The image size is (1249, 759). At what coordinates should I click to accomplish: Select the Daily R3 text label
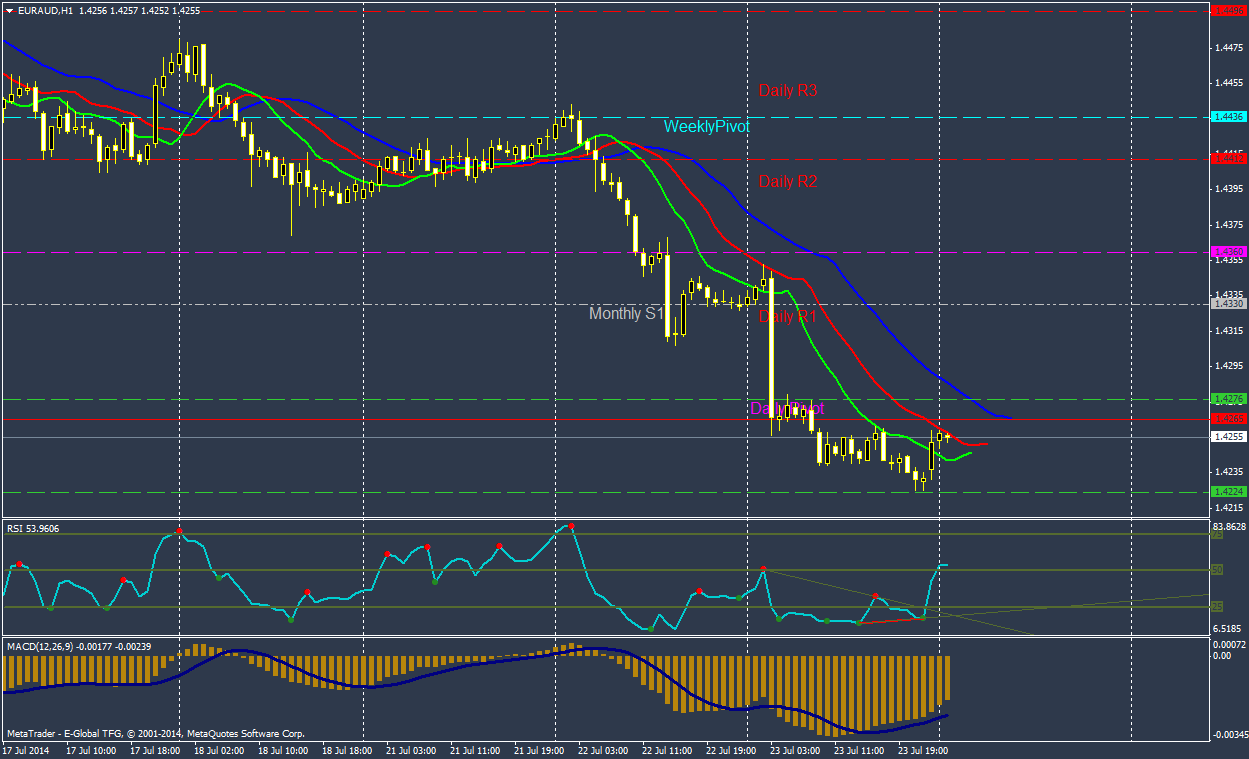click(x=787, y=90)
